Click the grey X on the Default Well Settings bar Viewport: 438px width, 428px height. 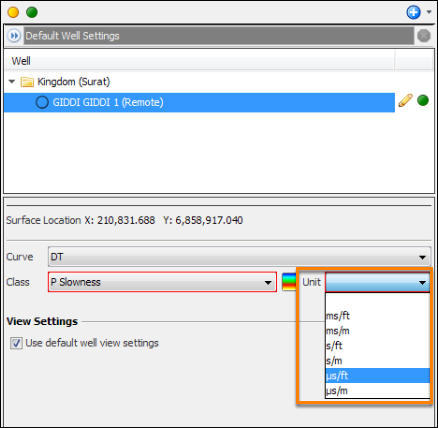[x=424, y=35]
